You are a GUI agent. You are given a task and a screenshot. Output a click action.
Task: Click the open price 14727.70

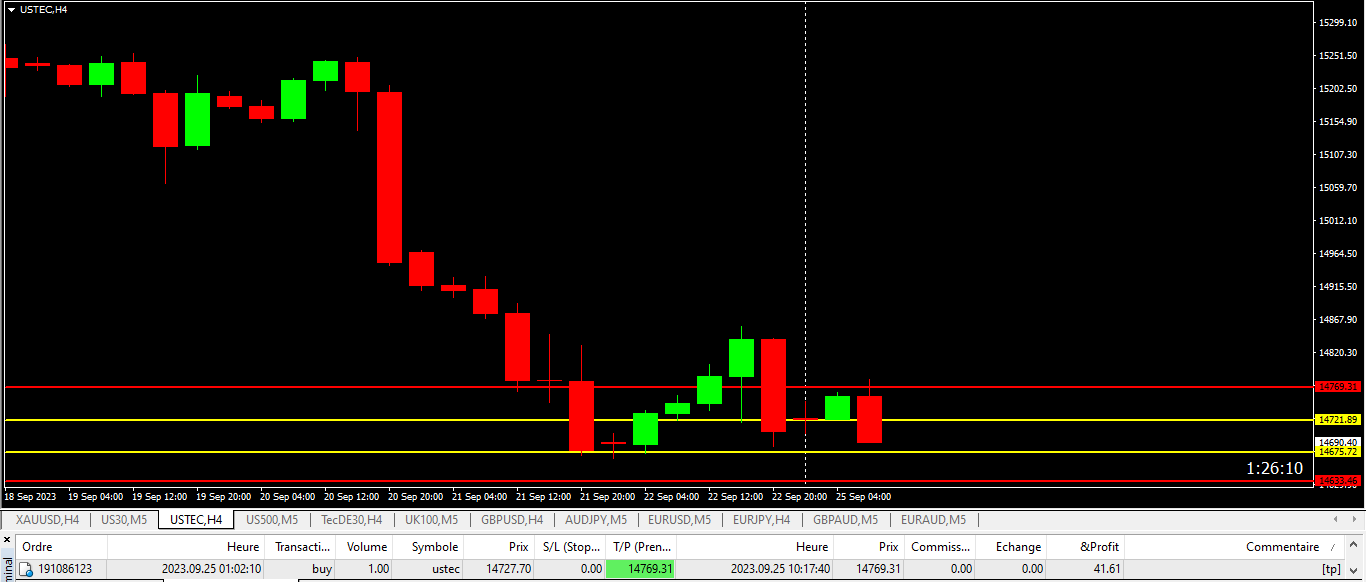coord(508,569)
